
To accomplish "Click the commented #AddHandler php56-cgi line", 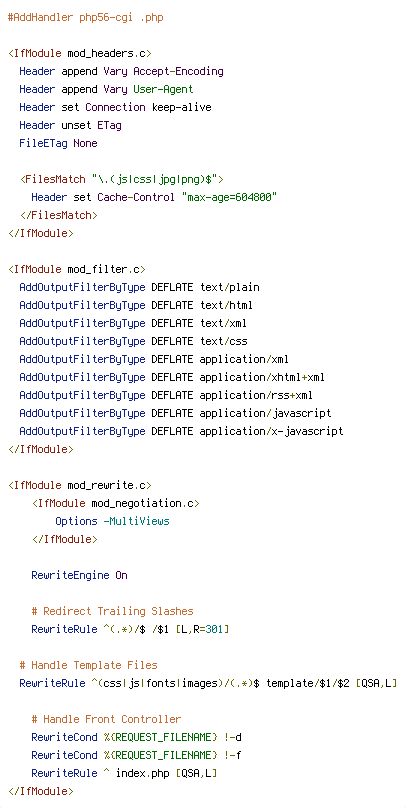I will (86, 18).
